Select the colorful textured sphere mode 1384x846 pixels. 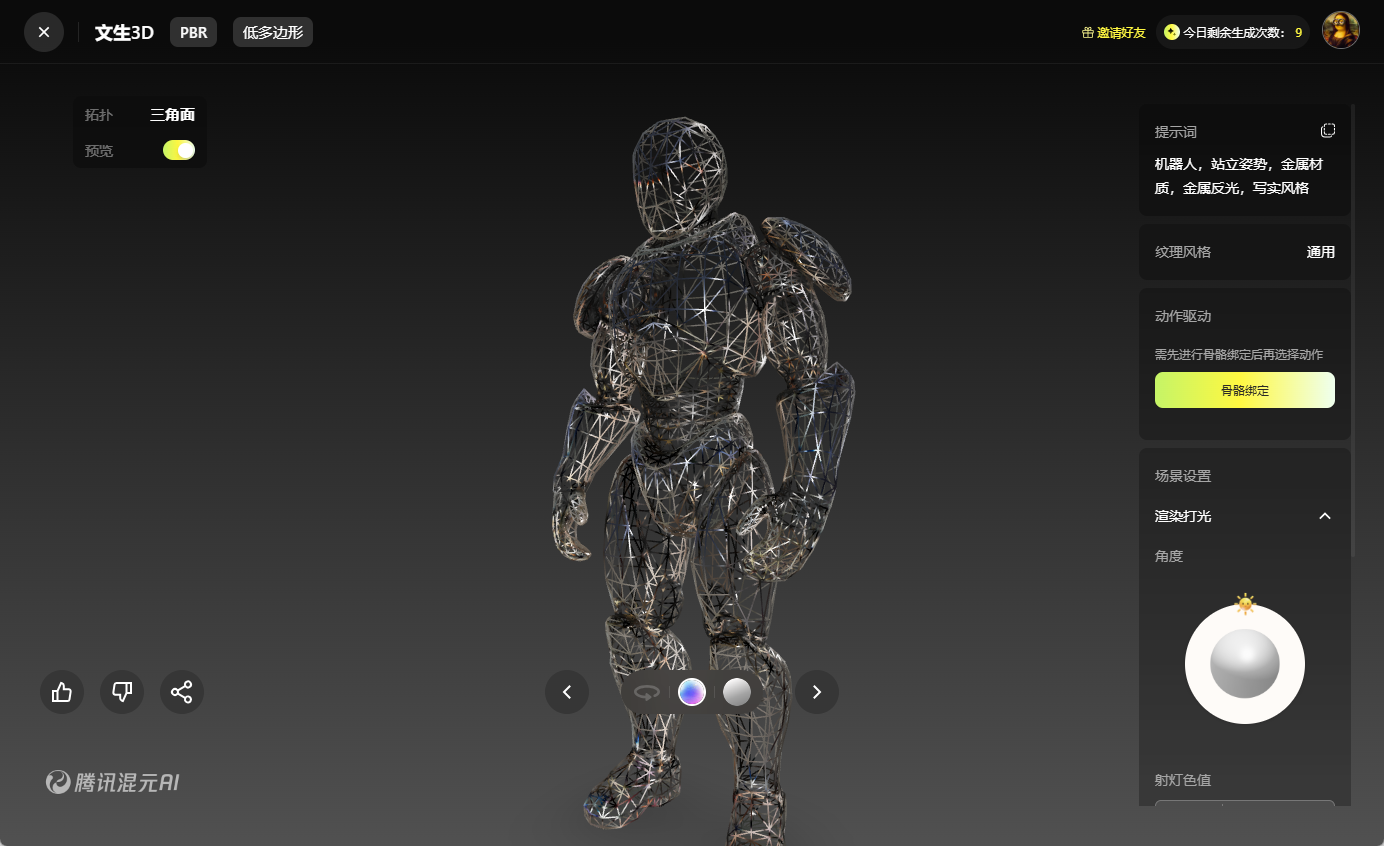[692, 692]
